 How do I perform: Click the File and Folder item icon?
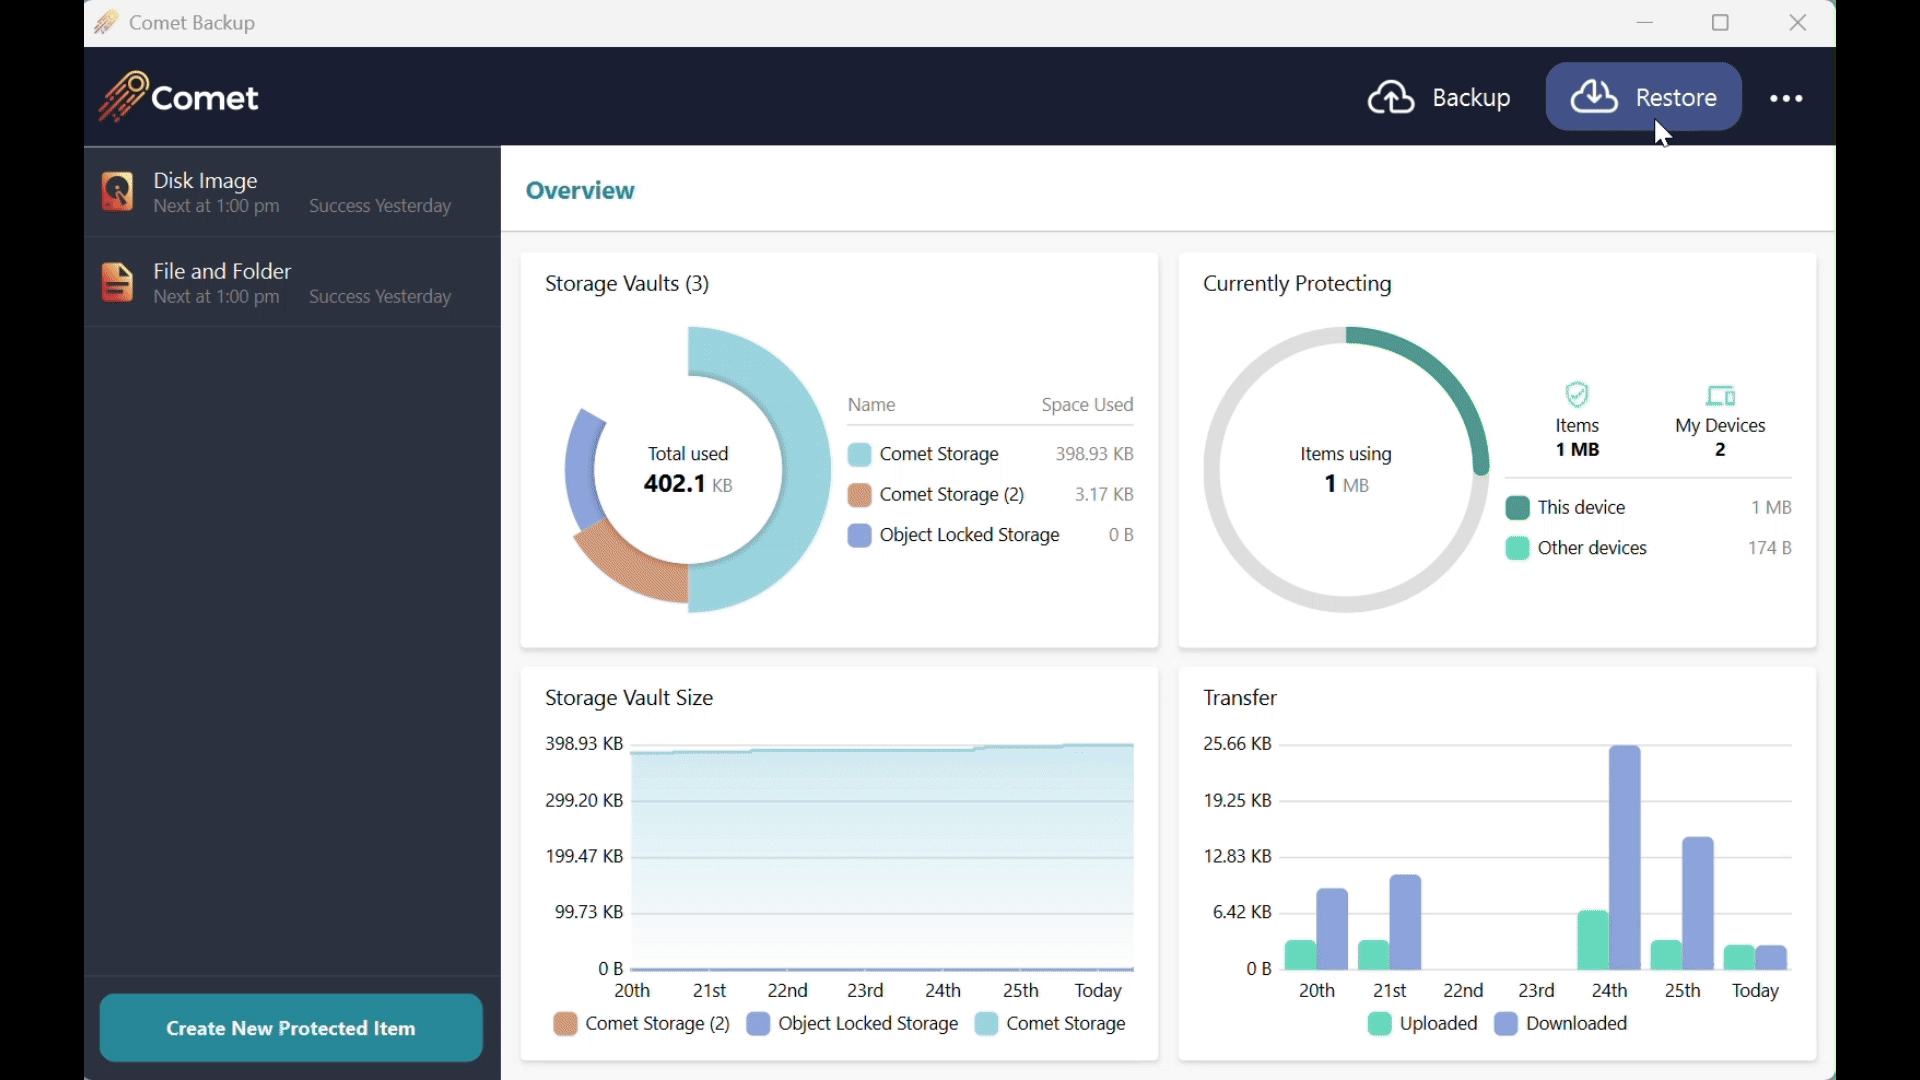(x=117, y=282)
